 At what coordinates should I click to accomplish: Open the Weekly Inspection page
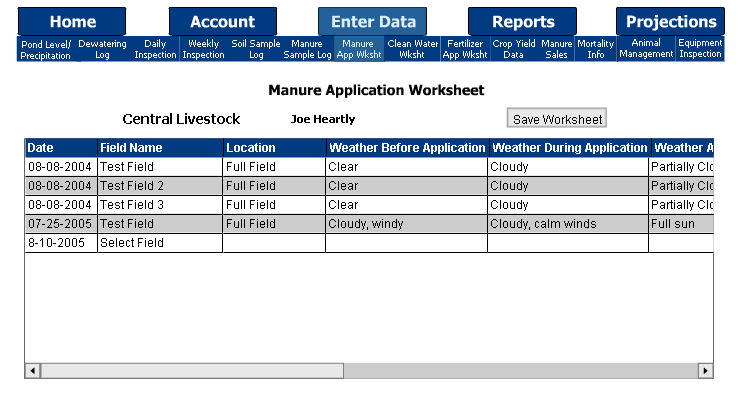click(x=204, y=49)
